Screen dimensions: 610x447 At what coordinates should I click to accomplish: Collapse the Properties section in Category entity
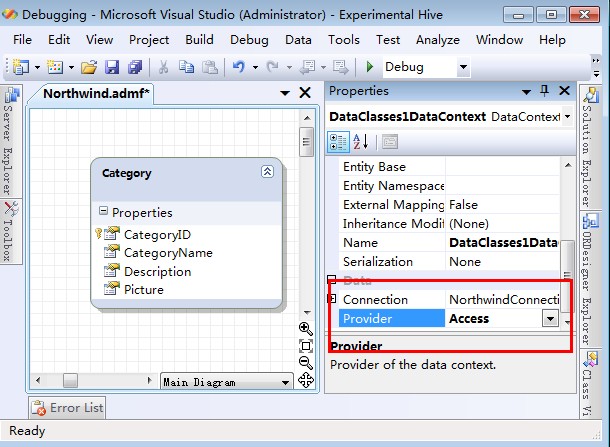coord(103,211)
